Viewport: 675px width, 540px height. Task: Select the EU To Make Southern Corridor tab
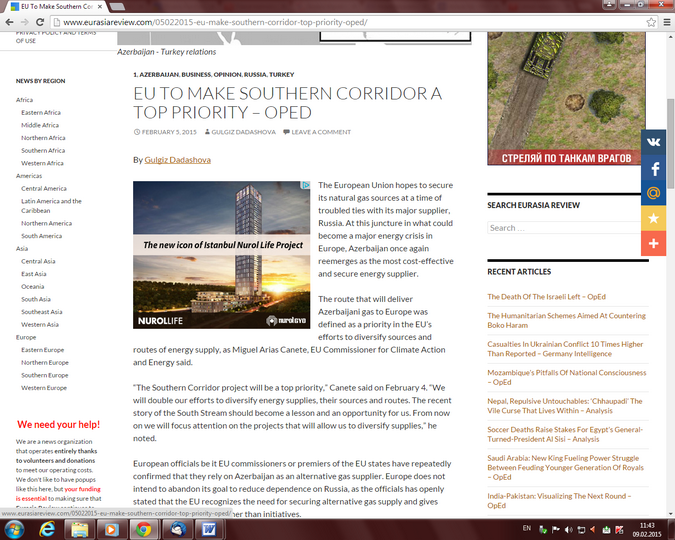[x=56, y=6]
